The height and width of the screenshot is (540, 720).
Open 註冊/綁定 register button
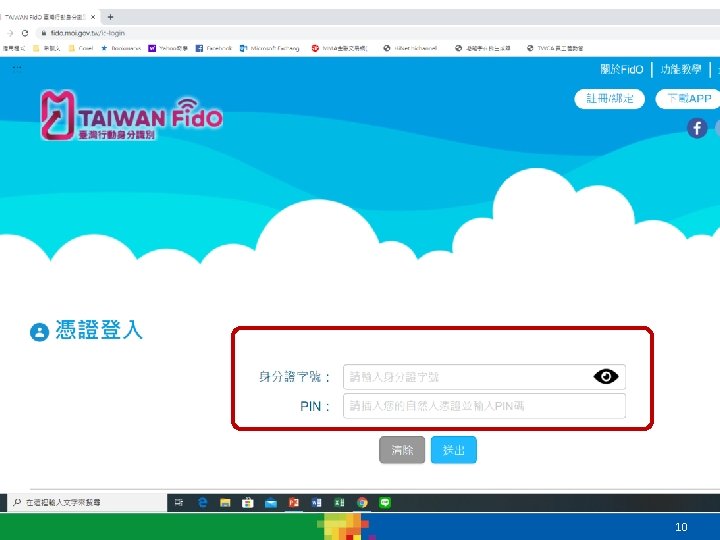point(609,99)
